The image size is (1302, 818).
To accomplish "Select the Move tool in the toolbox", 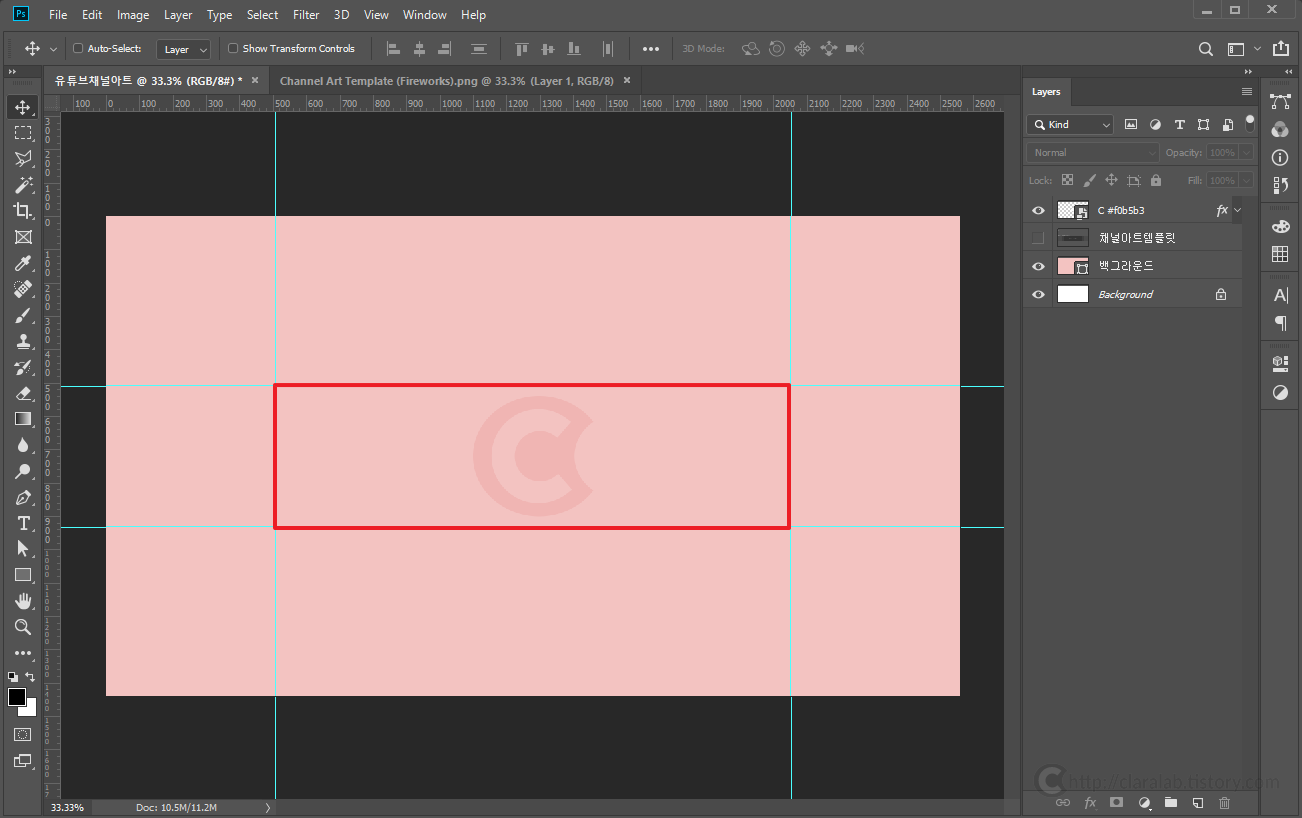I will click(23, 107).
